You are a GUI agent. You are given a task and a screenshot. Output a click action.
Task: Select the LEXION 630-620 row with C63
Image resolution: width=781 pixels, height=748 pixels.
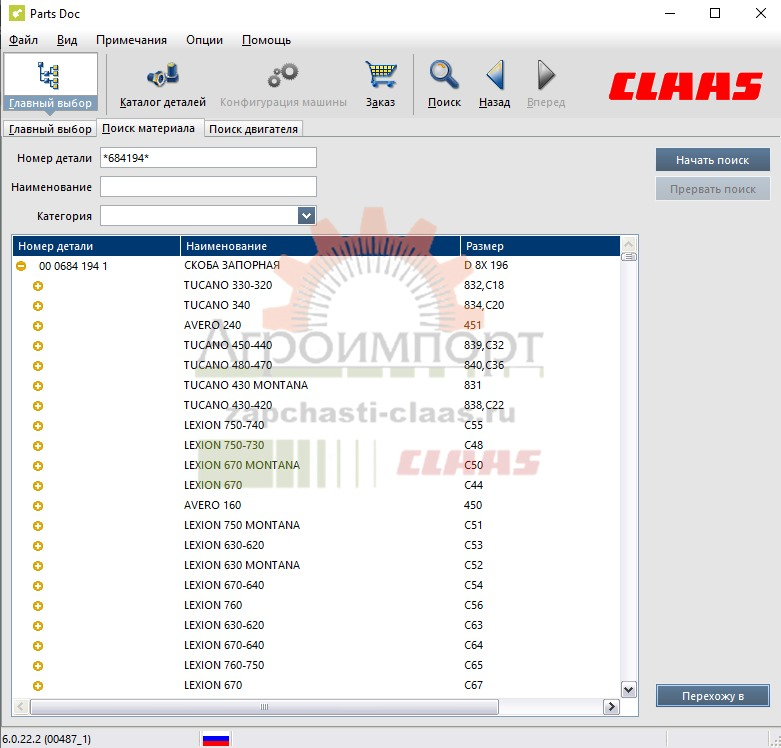click(316, 625)
